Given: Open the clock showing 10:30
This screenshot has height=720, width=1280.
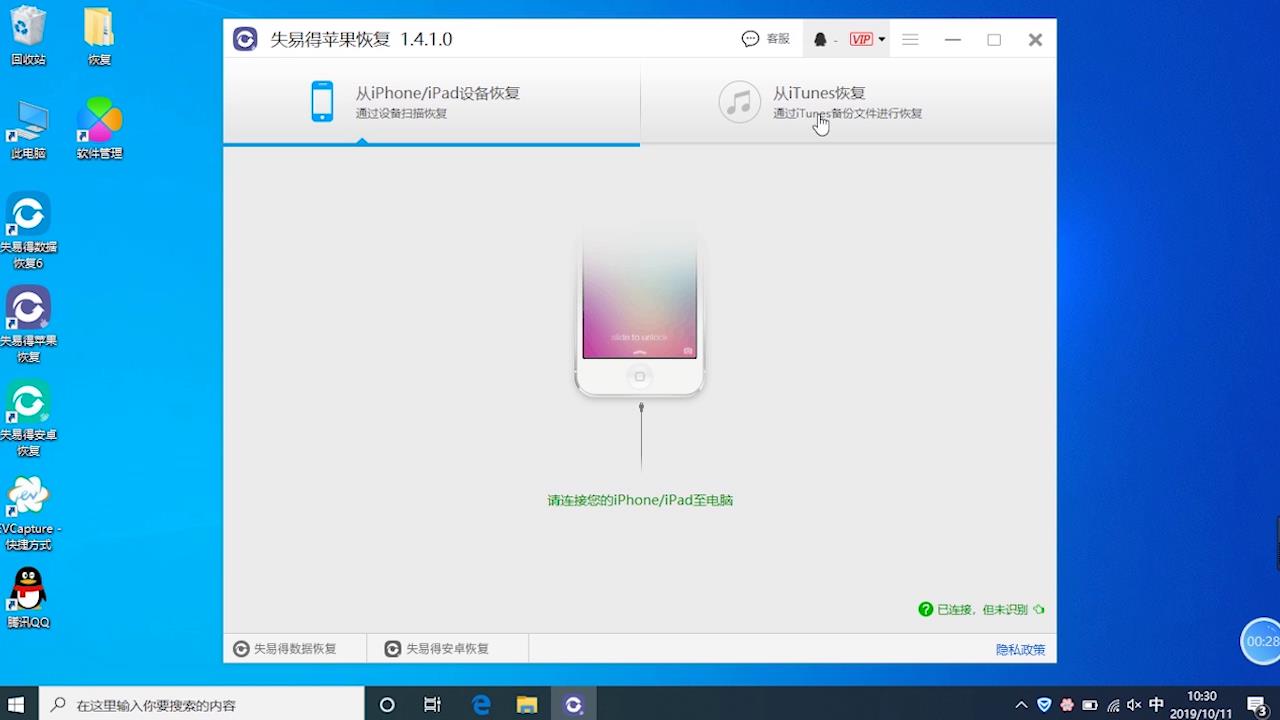Looking at the screenshot, I should click(x=1202, y=704).
